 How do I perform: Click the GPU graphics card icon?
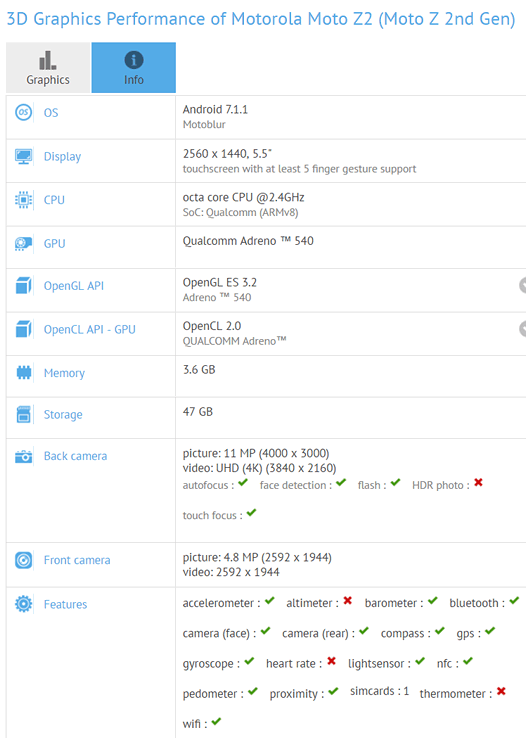coord(24,243)
